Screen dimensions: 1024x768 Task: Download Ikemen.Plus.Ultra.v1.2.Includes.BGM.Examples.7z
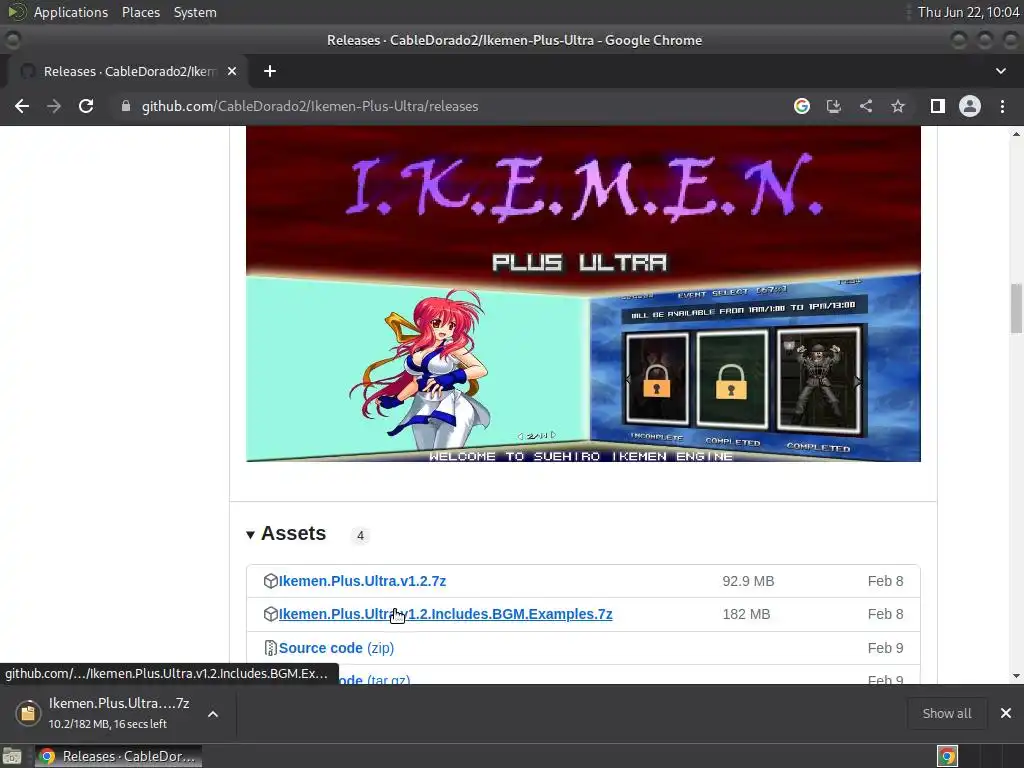tap(445, 615)
